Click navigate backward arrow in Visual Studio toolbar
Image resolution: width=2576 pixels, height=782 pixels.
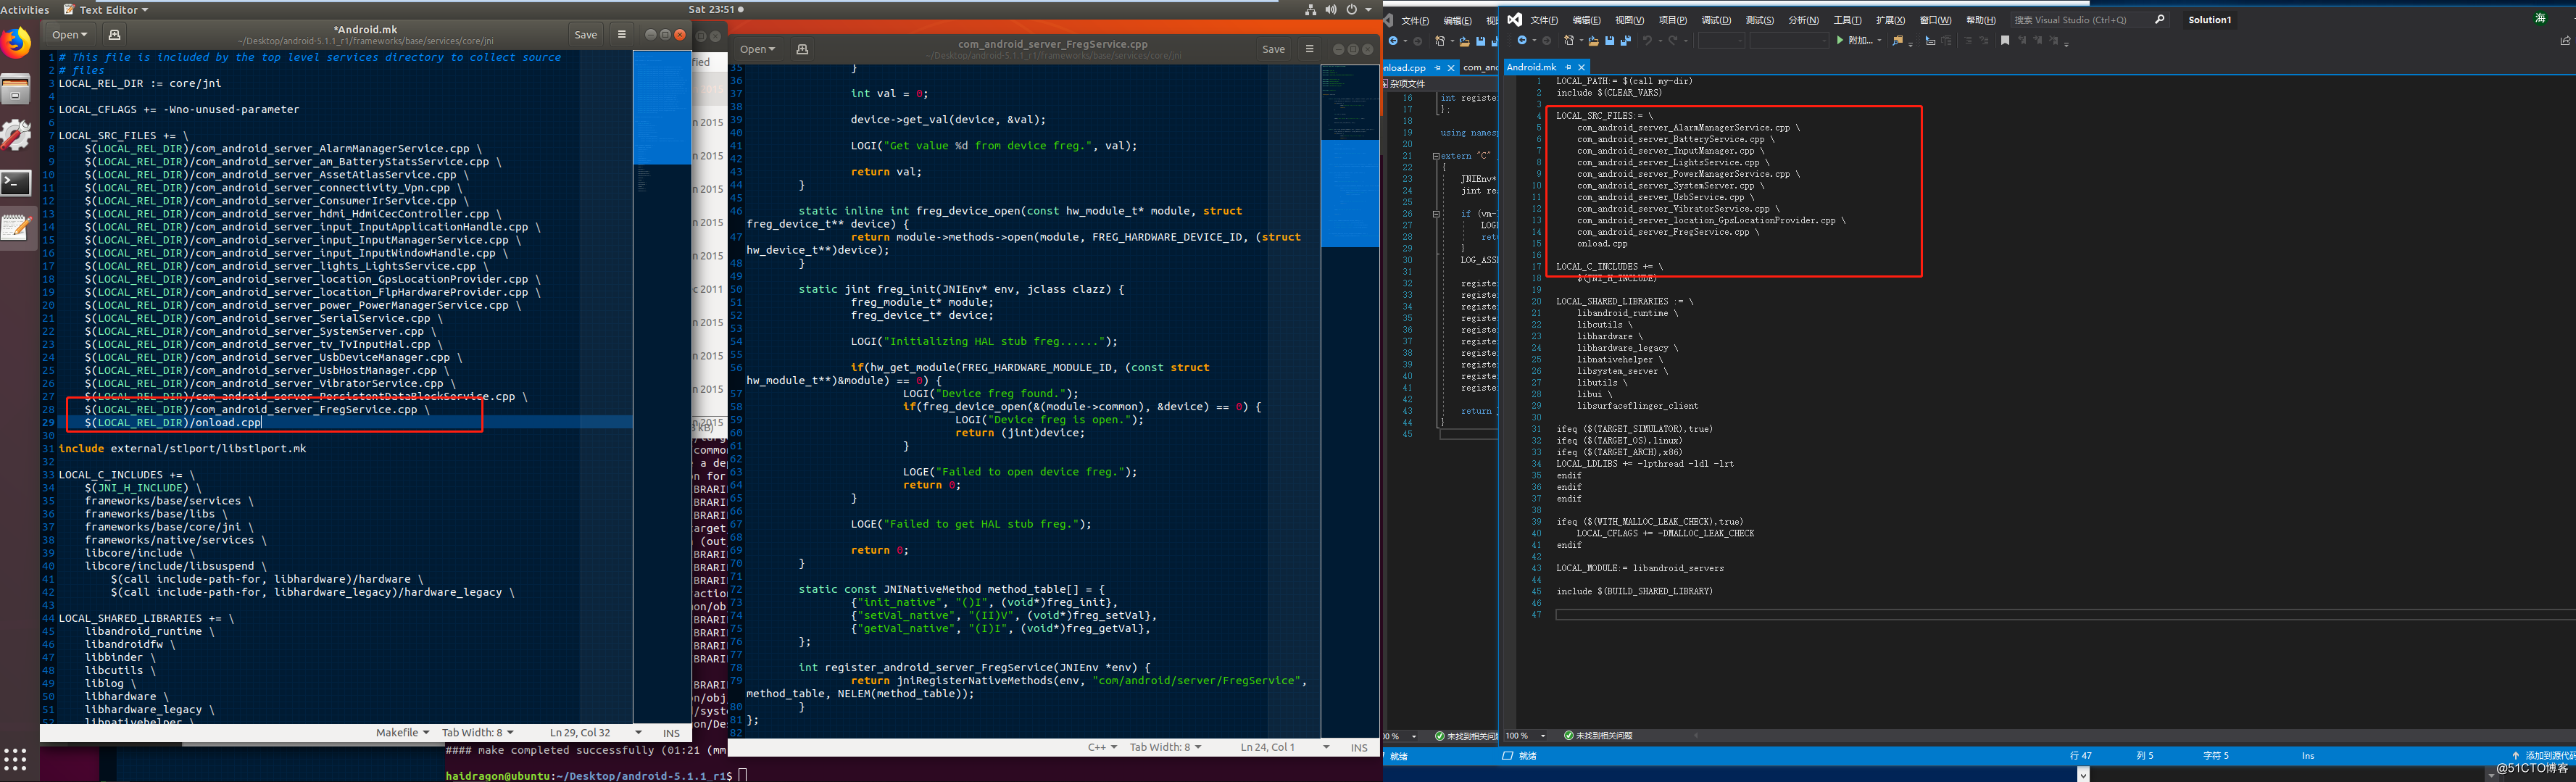click(x=1522, y=41)
